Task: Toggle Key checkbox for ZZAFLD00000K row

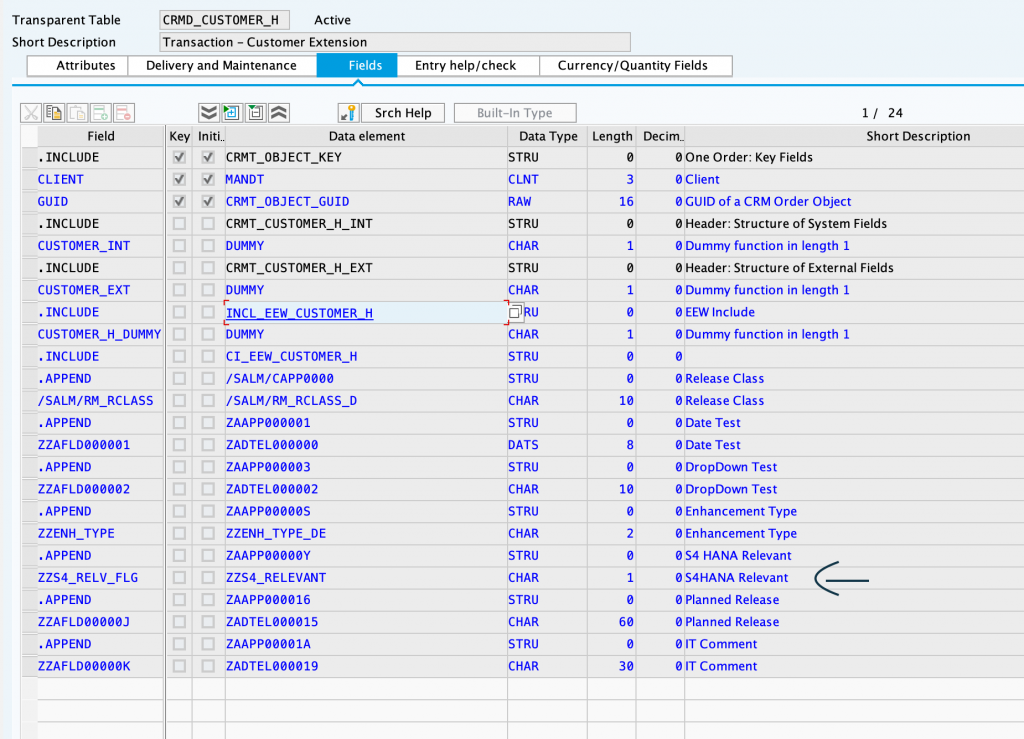Action: coord(179,666)
